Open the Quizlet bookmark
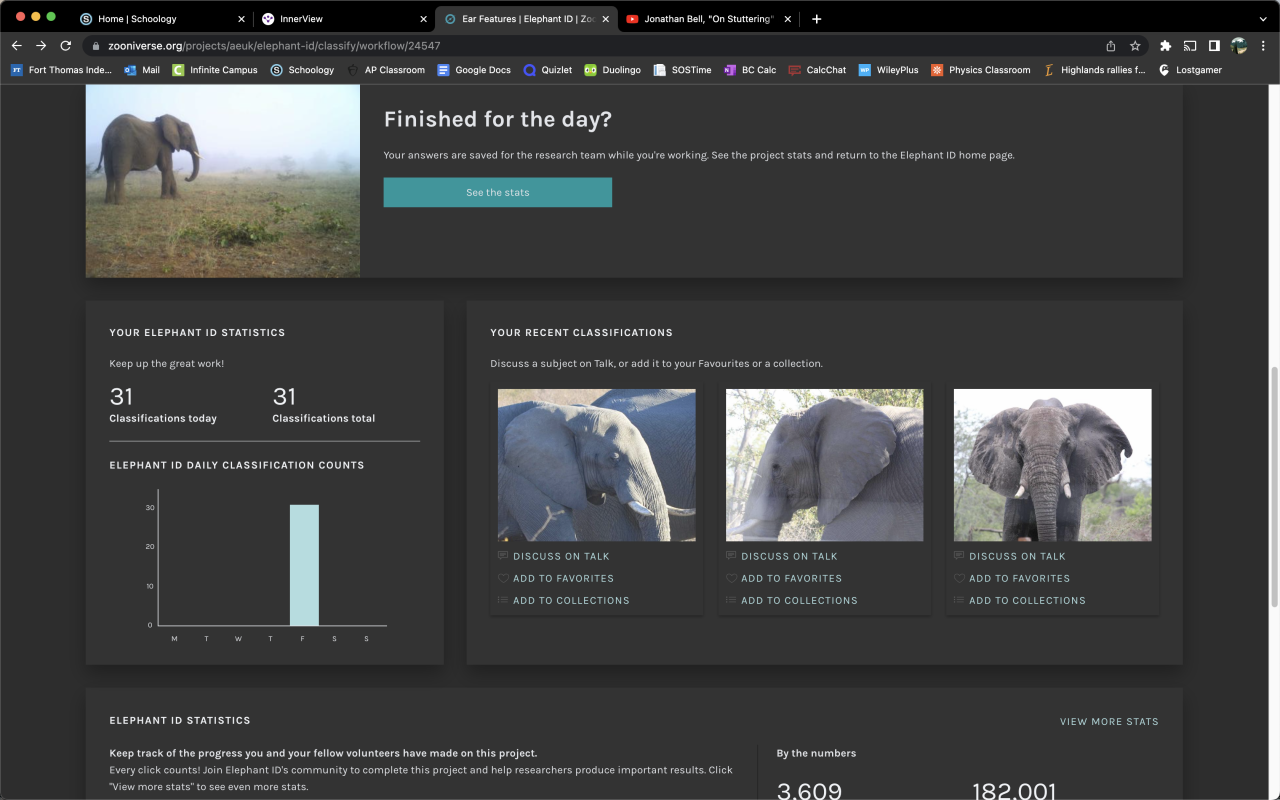1280x800 pixels. pos(548,70)
